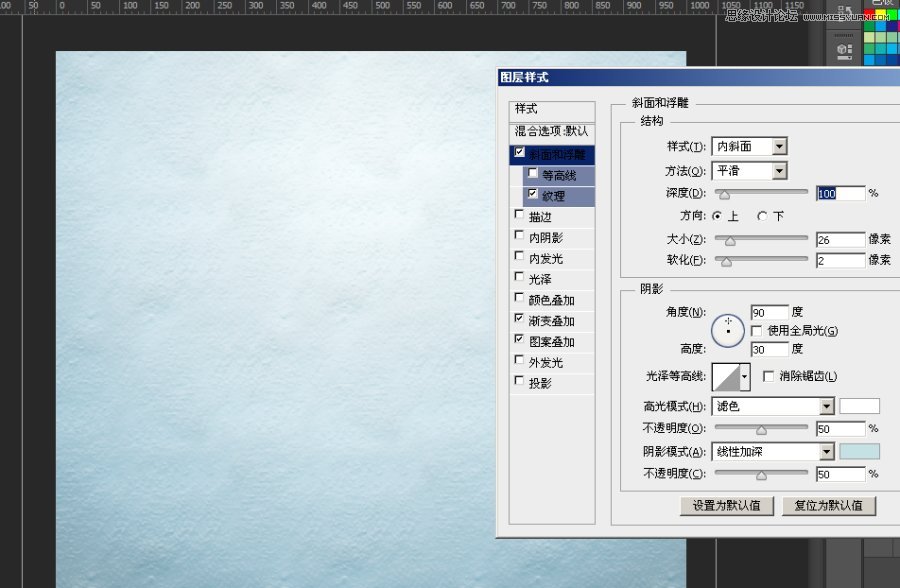Select the 纹理 texture sub-item
Screen dimensions: 900x588
point(553,195)
